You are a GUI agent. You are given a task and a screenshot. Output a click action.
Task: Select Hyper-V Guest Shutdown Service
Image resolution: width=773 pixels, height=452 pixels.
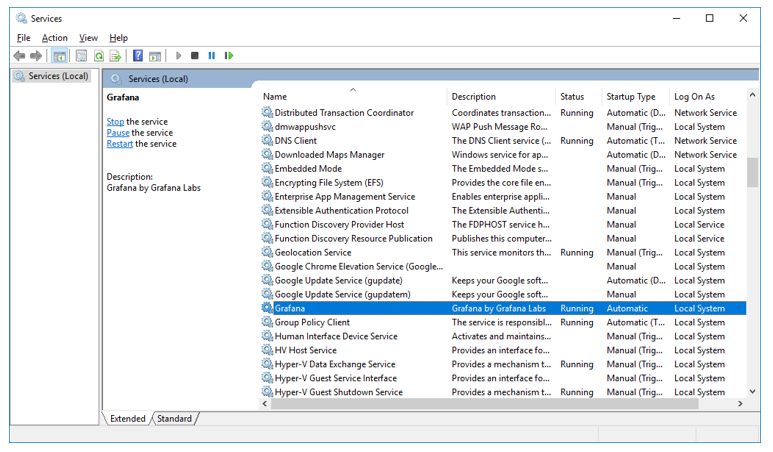[x=503, y=392]
